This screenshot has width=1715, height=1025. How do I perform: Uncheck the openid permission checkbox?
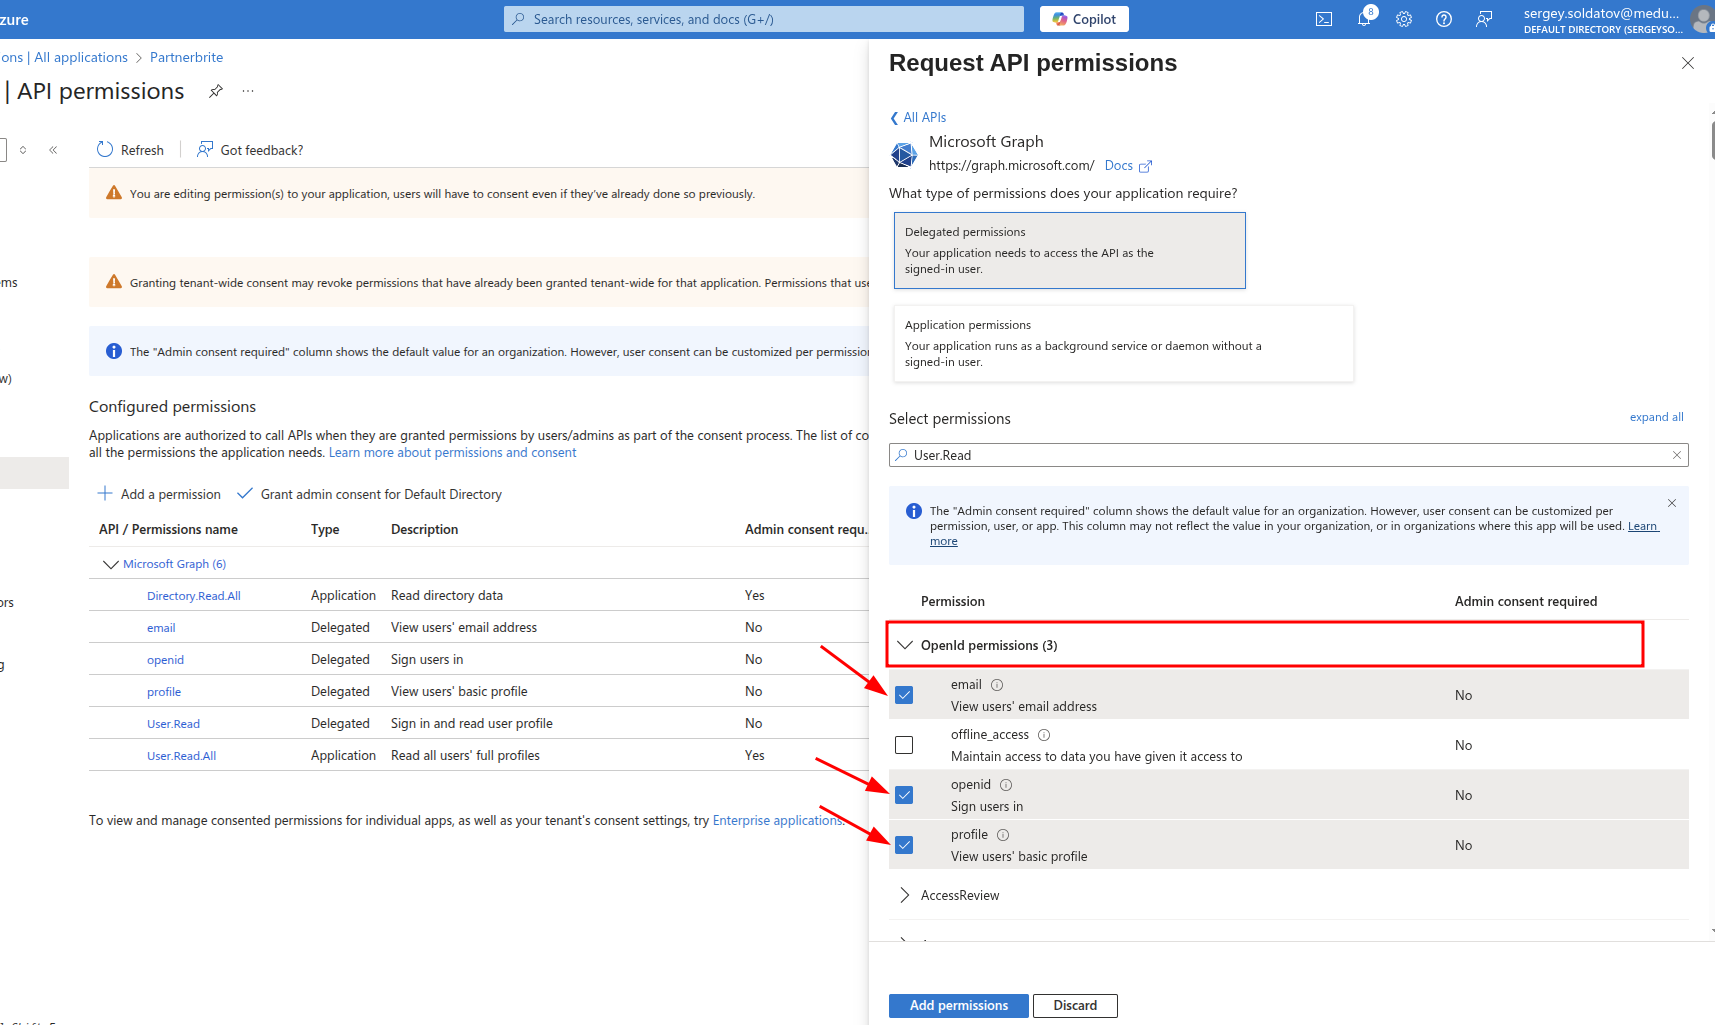pos(904,795)
